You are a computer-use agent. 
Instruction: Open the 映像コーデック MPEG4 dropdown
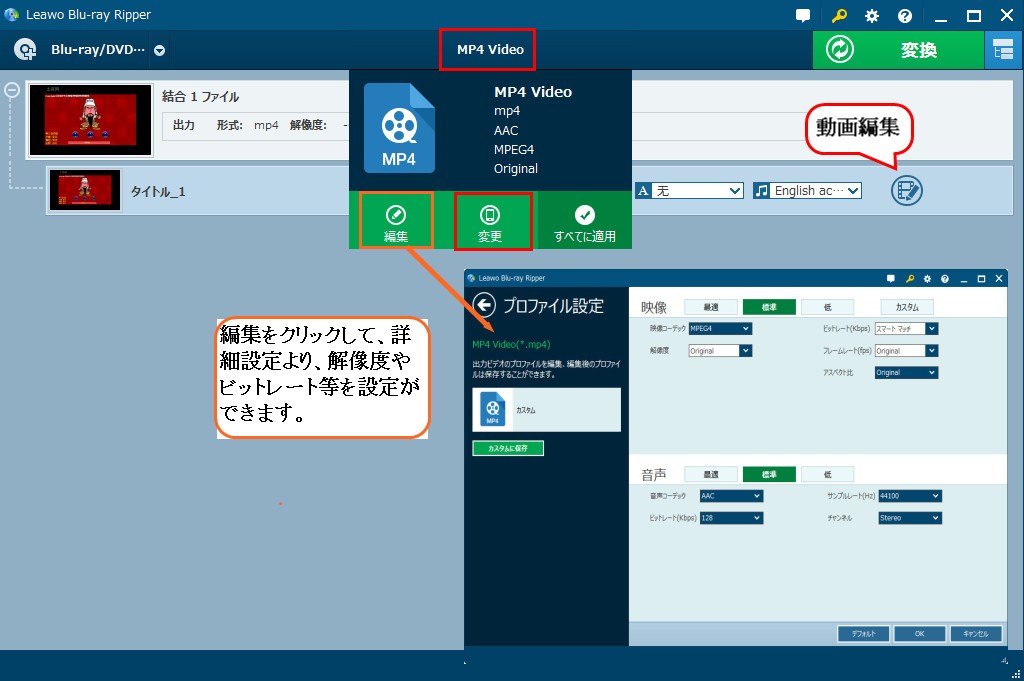[720, 328]
